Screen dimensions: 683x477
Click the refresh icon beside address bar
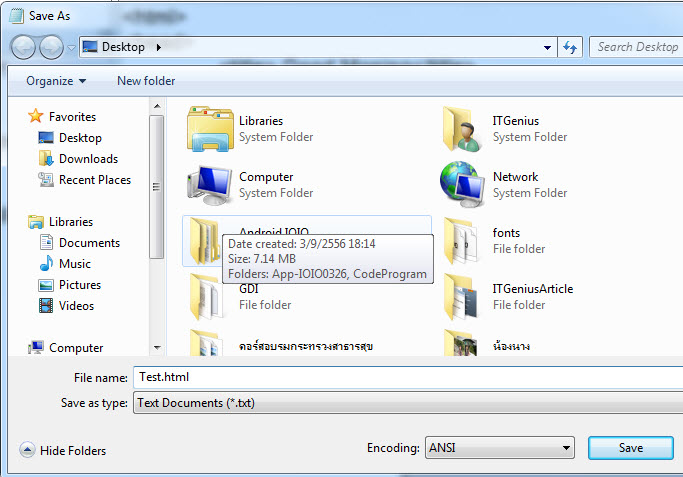click(x=571, y=47)
